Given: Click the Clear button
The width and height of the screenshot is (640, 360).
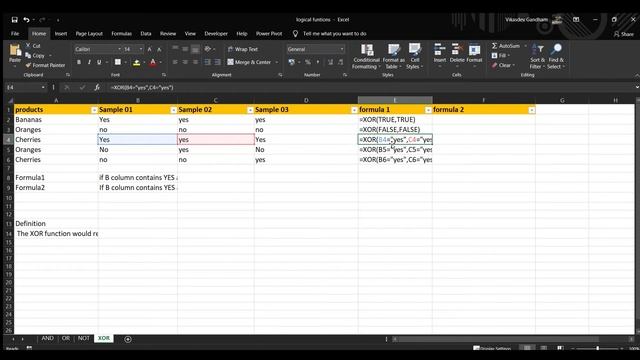Looking at the screenshot, I should [x=501, y=65].
